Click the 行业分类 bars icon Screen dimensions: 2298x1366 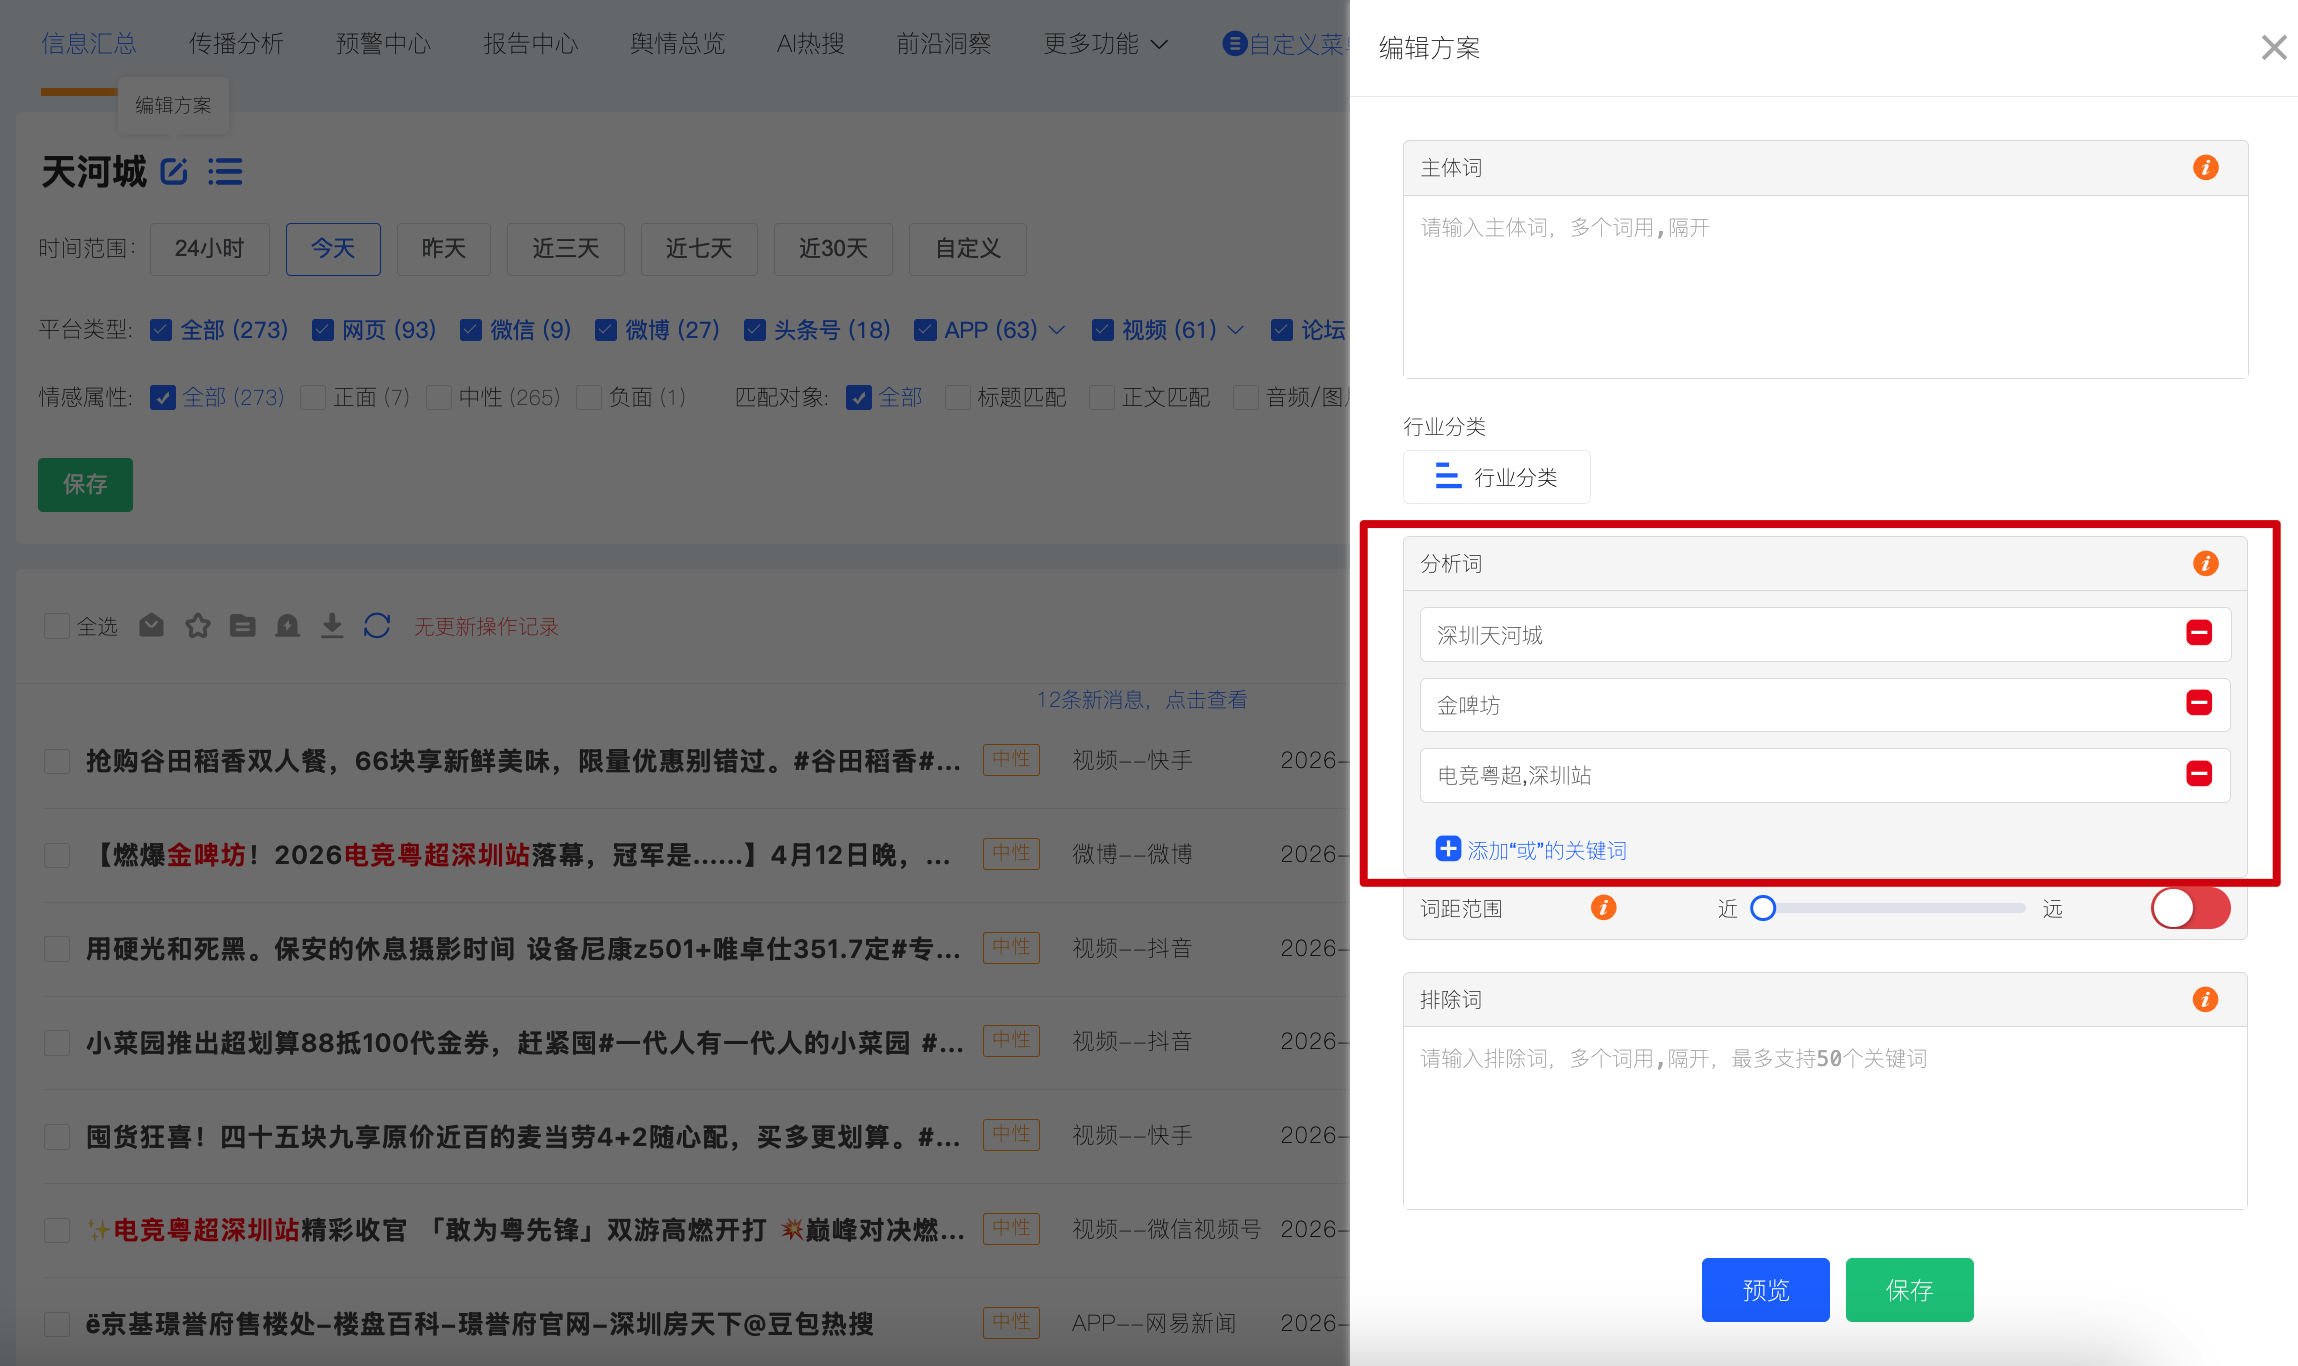point(1447,476)
